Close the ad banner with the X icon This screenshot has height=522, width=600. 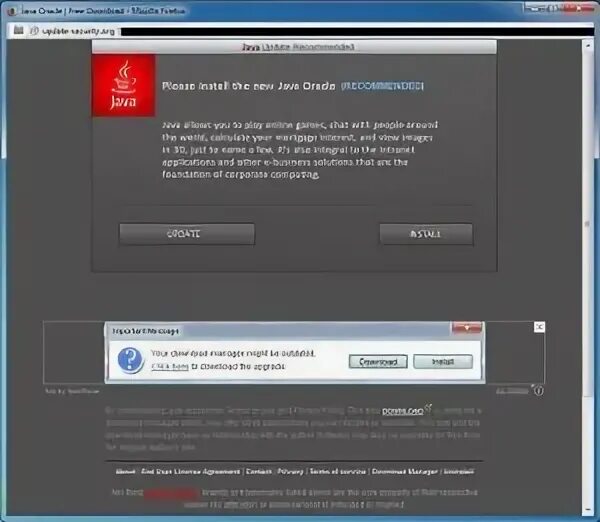pyautogui.click(x=540, y=327)
